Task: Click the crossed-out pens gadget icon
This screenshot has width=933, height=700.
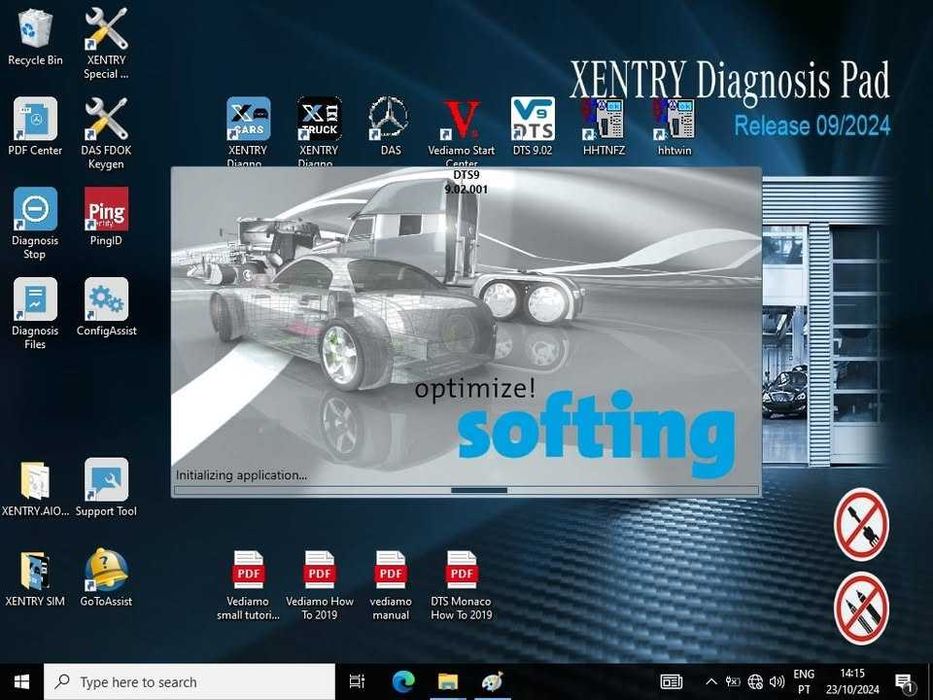Action: pos(861,608)
